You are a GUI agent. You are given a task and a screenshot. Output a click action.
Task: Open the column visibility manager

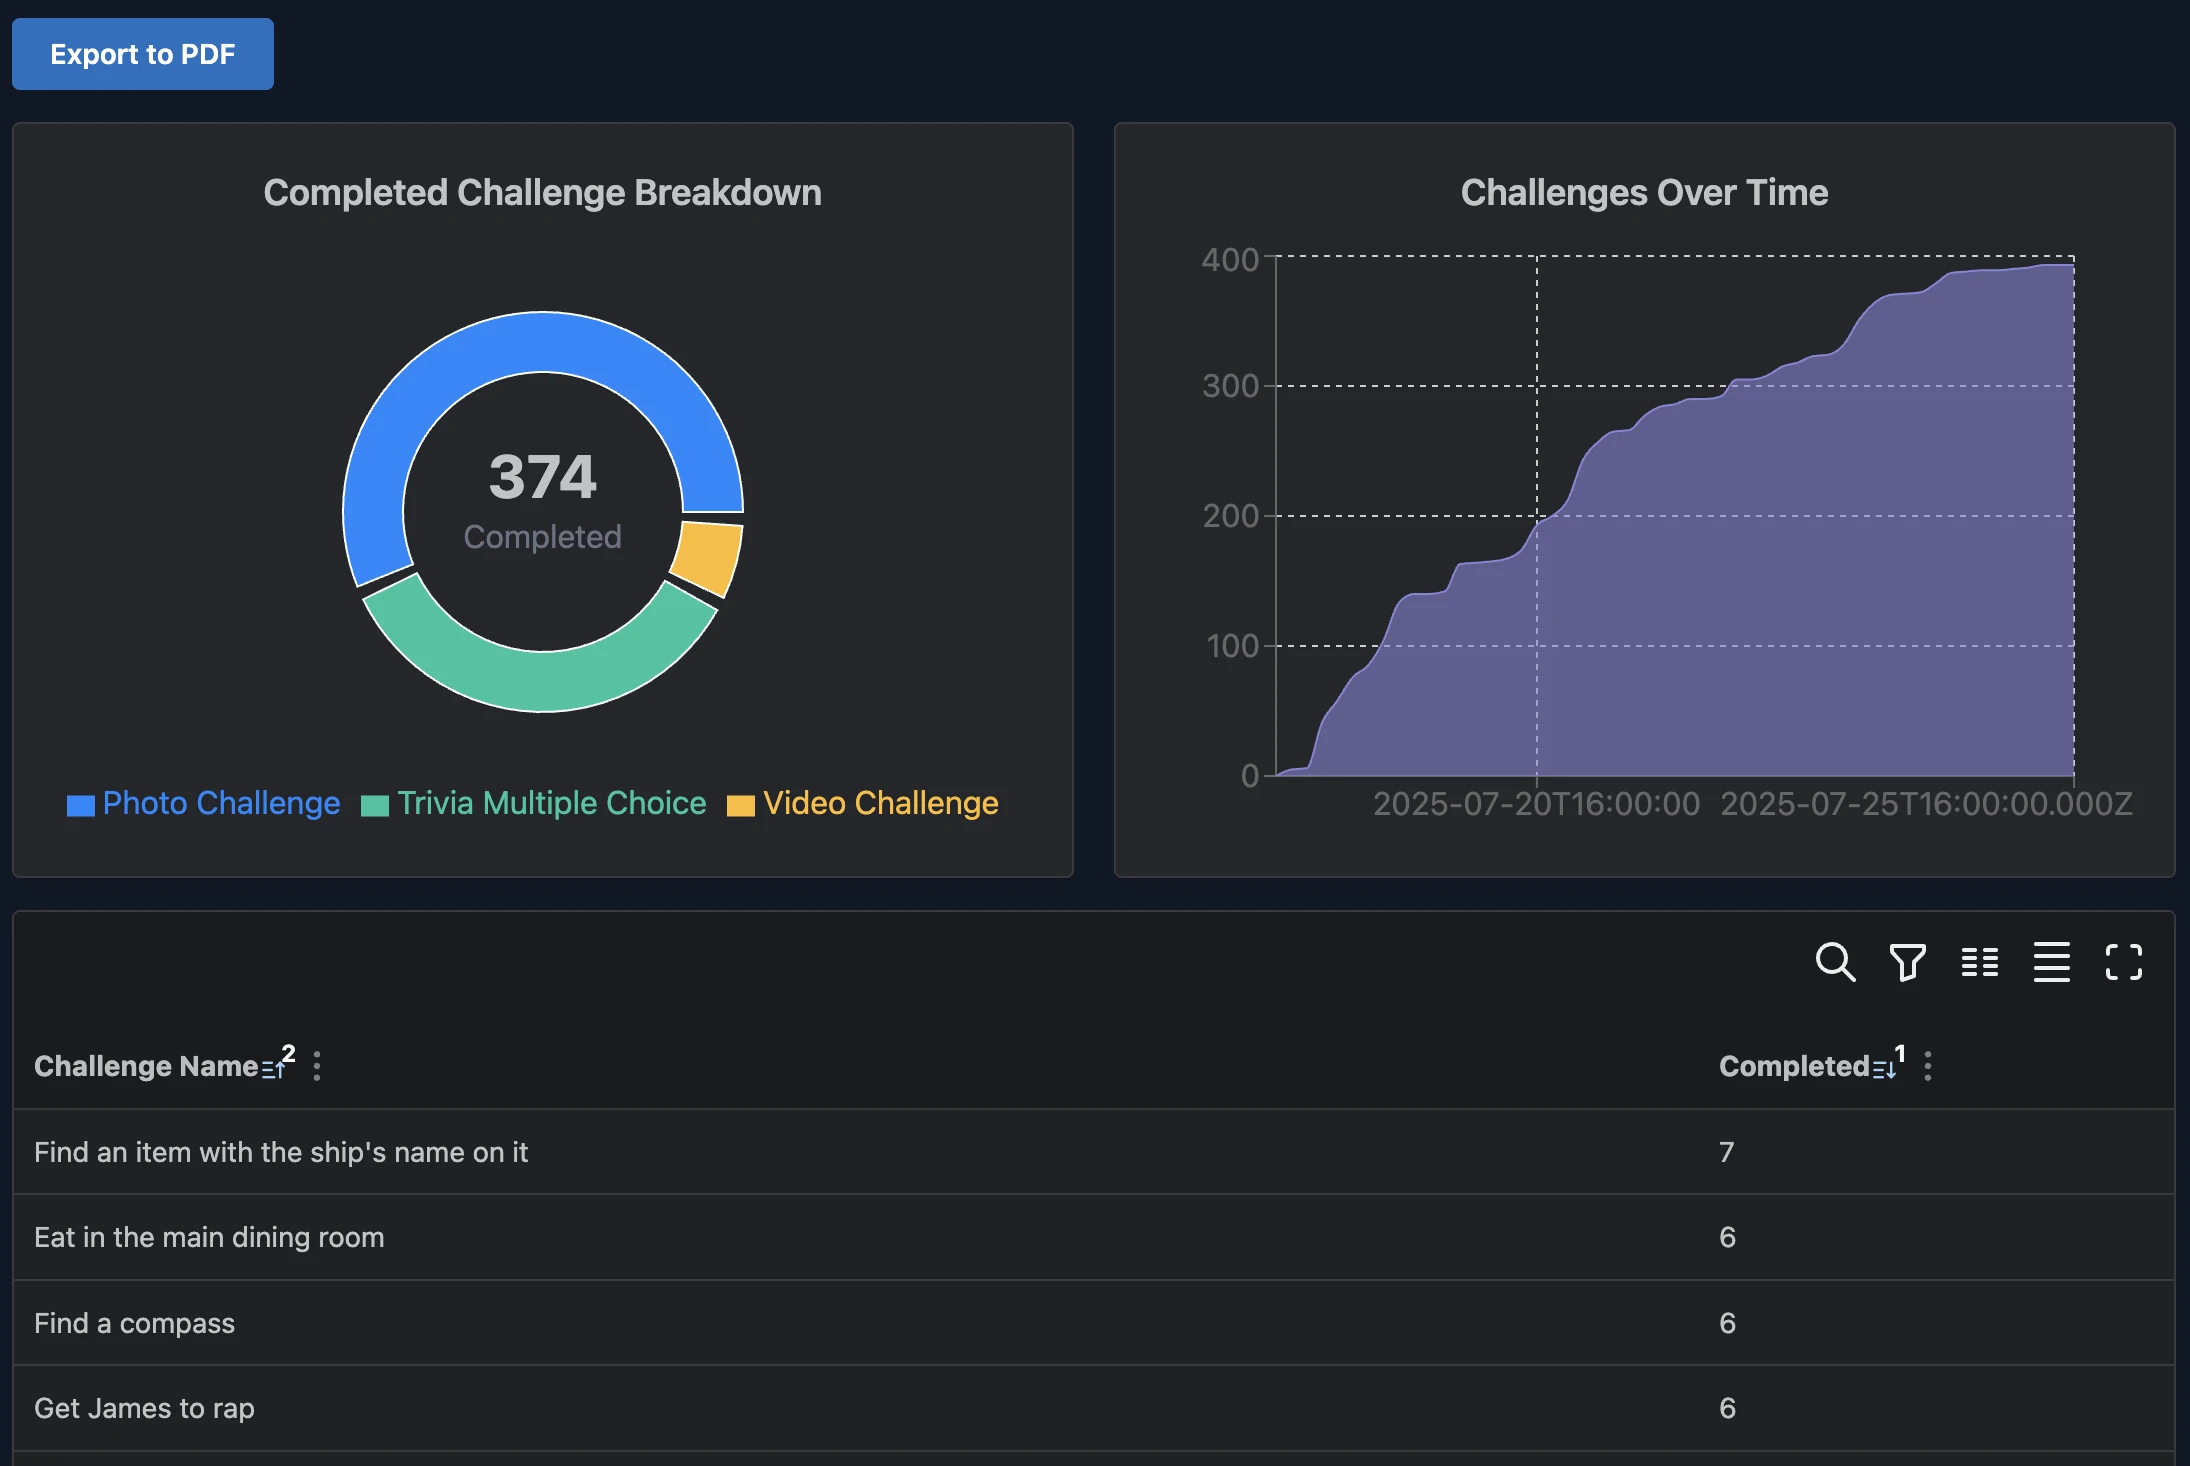pos(1978,962)
